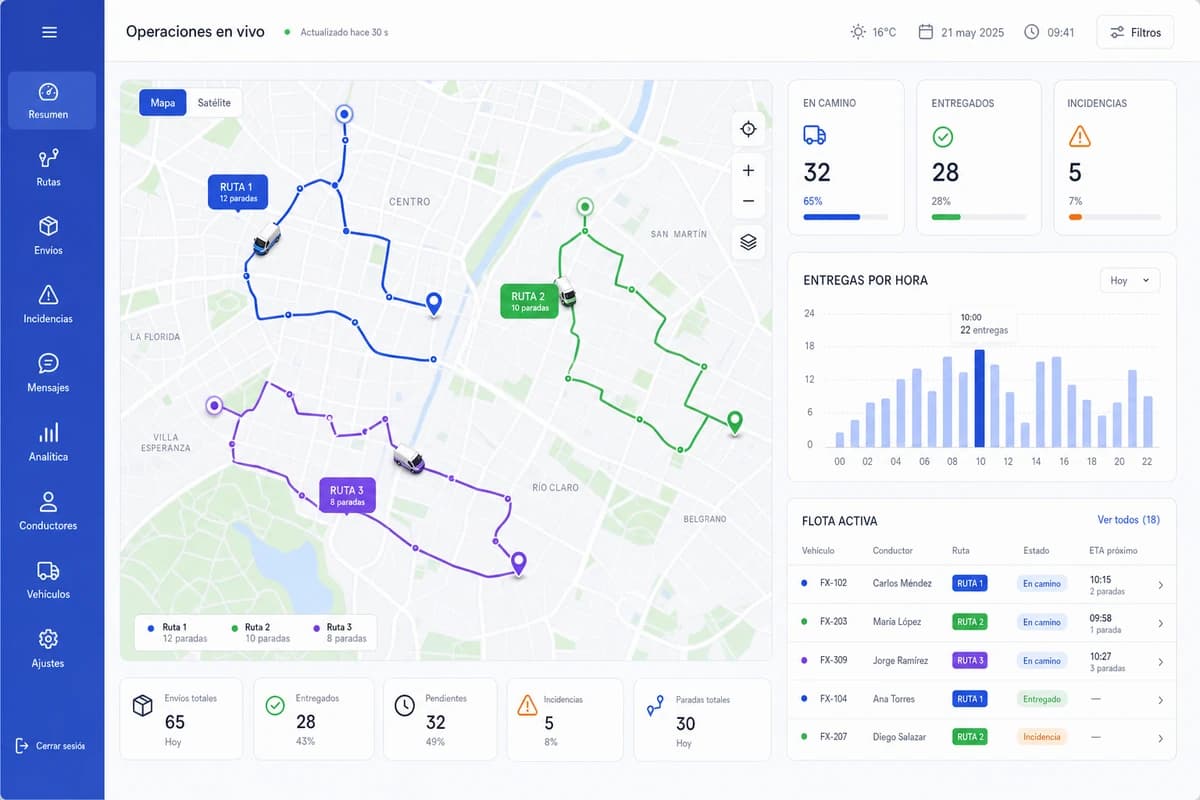Click Incidencia status of Diego Salazar

click(1042, 737)
